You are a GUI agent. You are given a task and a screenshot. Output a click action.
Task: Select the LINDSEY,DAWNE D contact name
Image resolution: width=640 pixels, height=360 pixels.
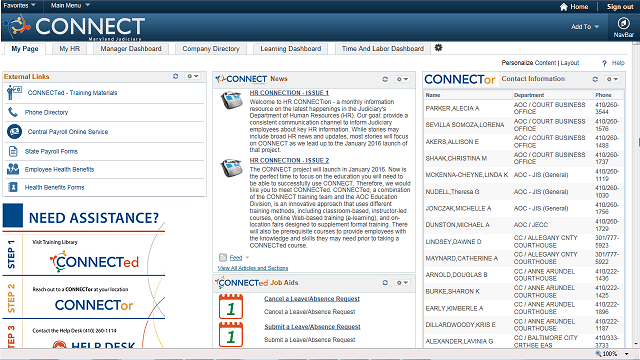point(453,242)
